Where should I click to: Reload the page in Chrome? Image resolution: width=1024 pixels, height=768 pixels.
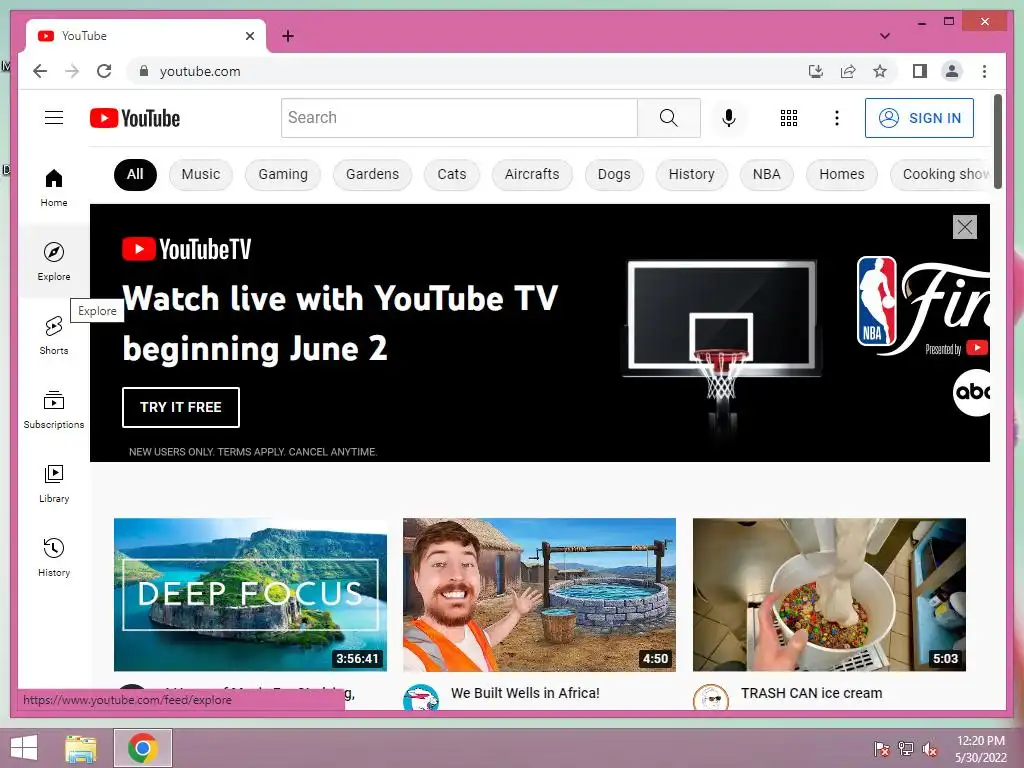click(104, 71)
